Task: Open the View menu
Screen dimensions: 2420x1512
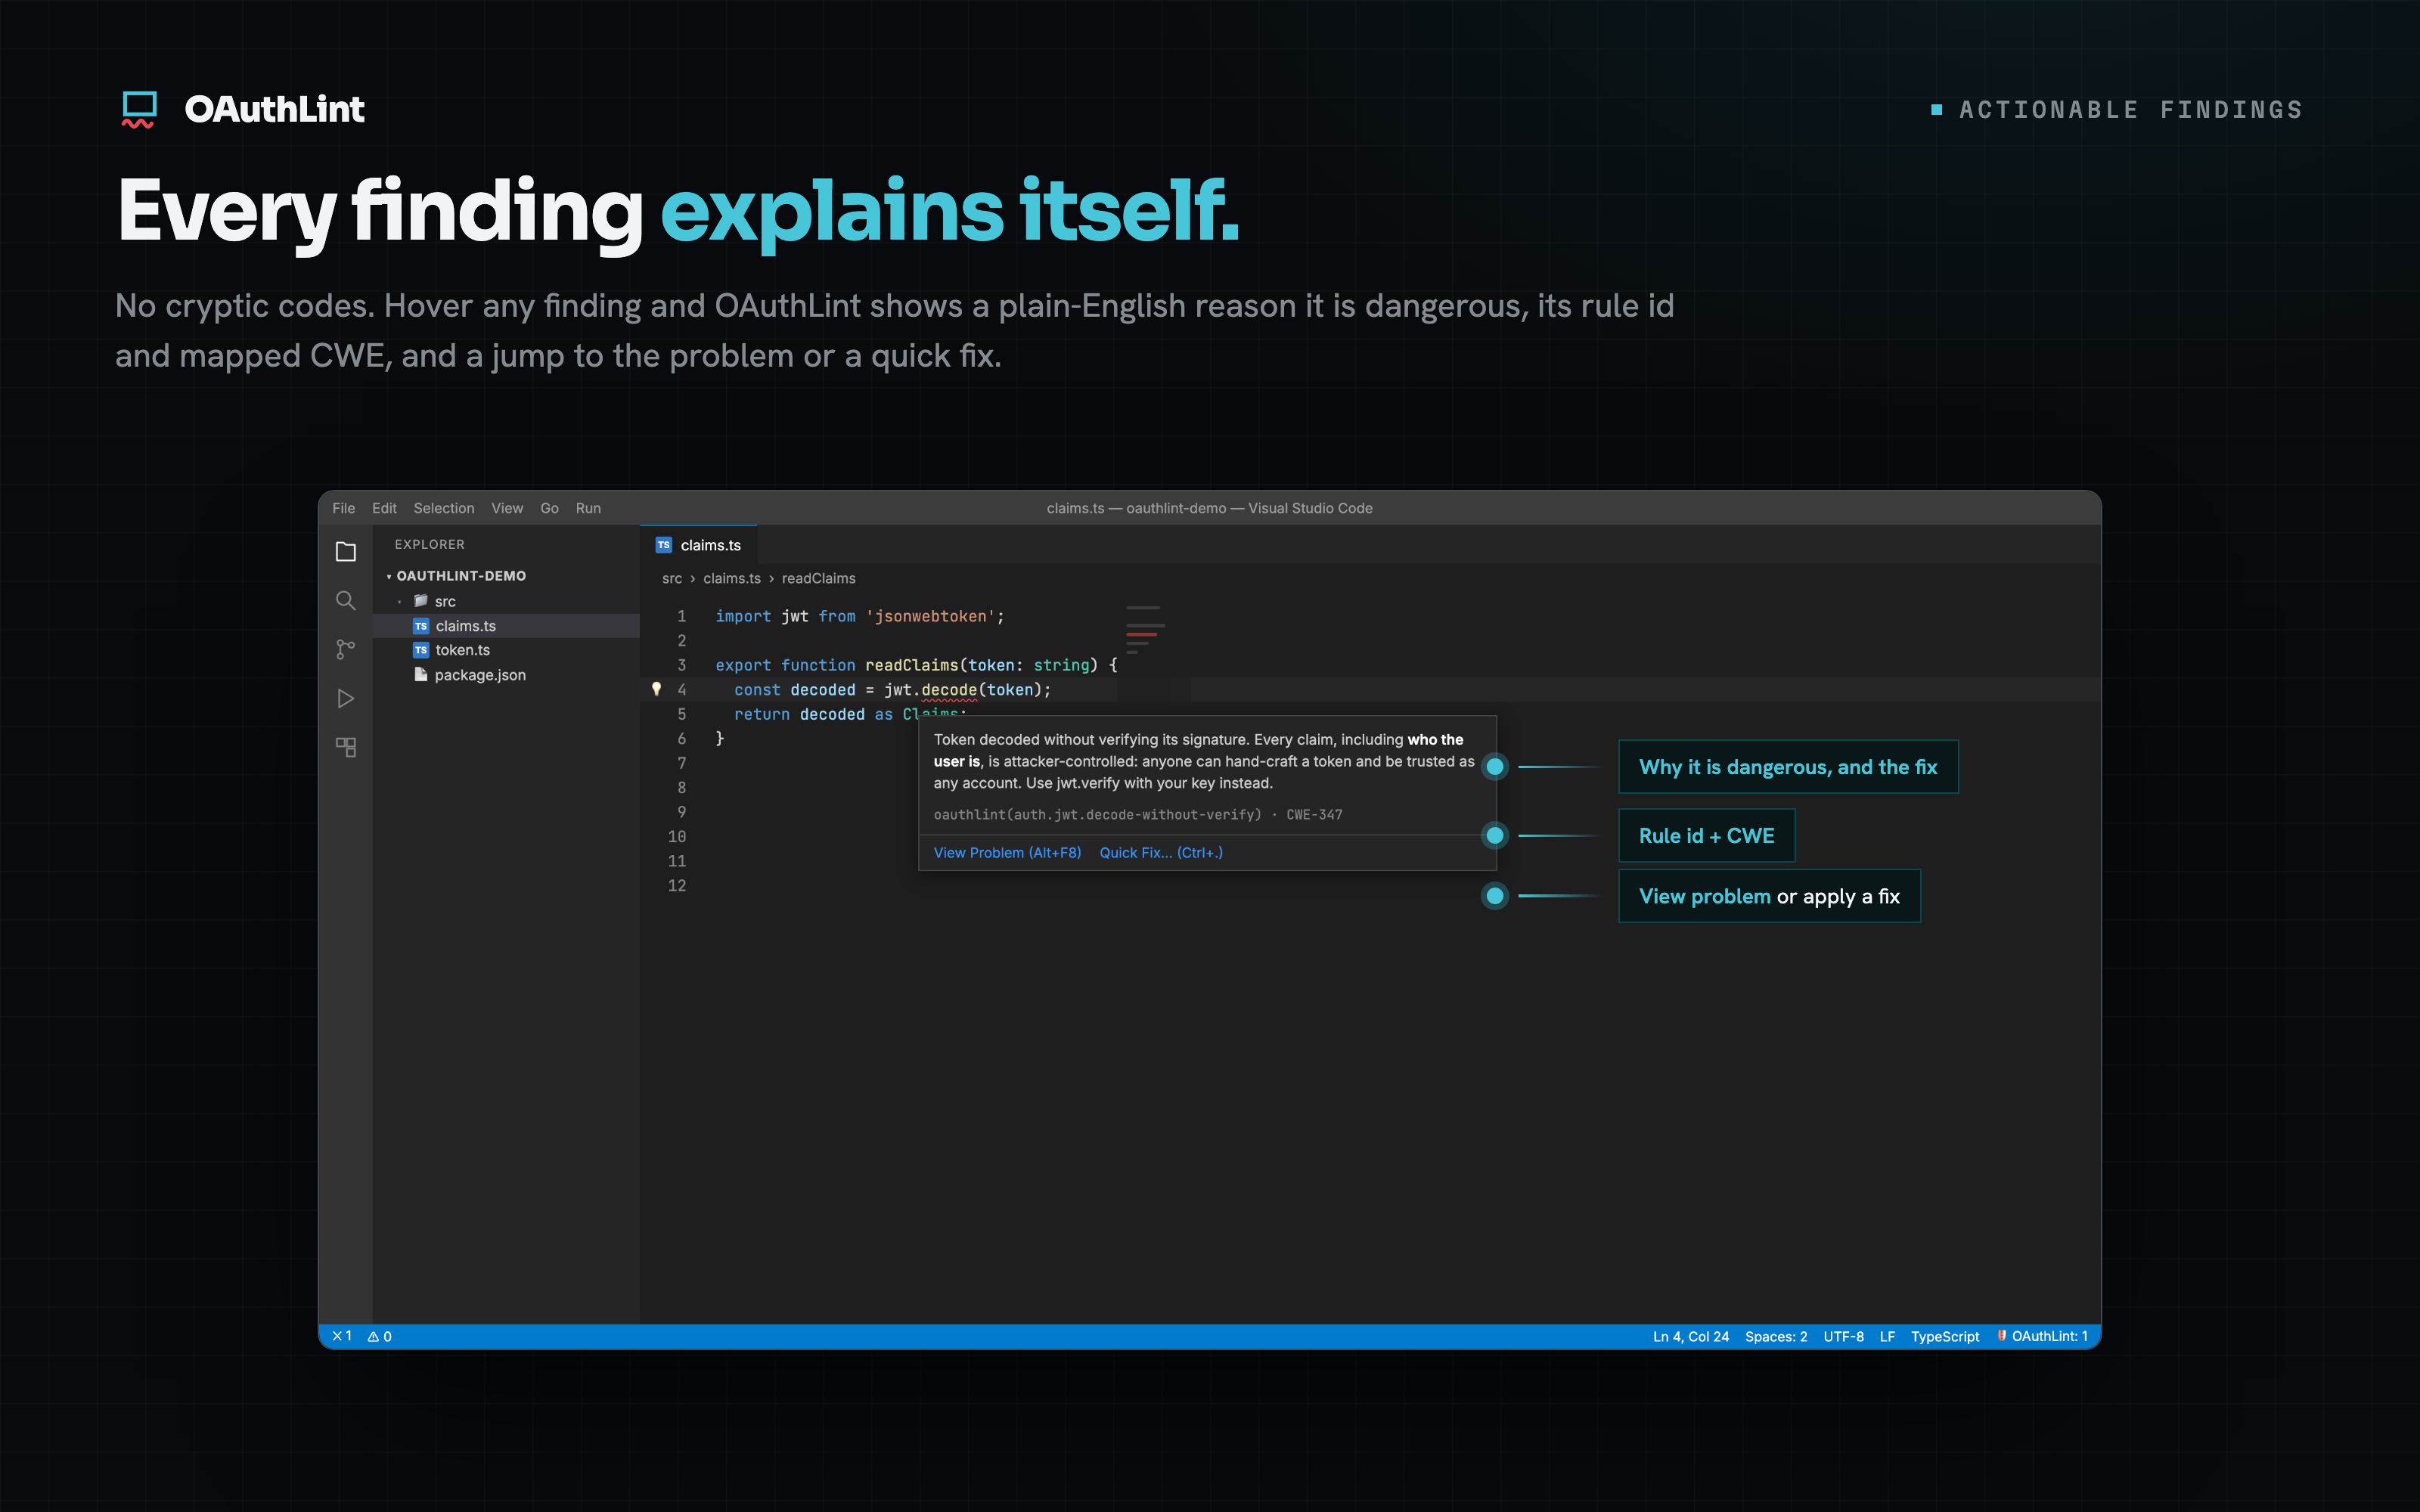Action: 507,508
